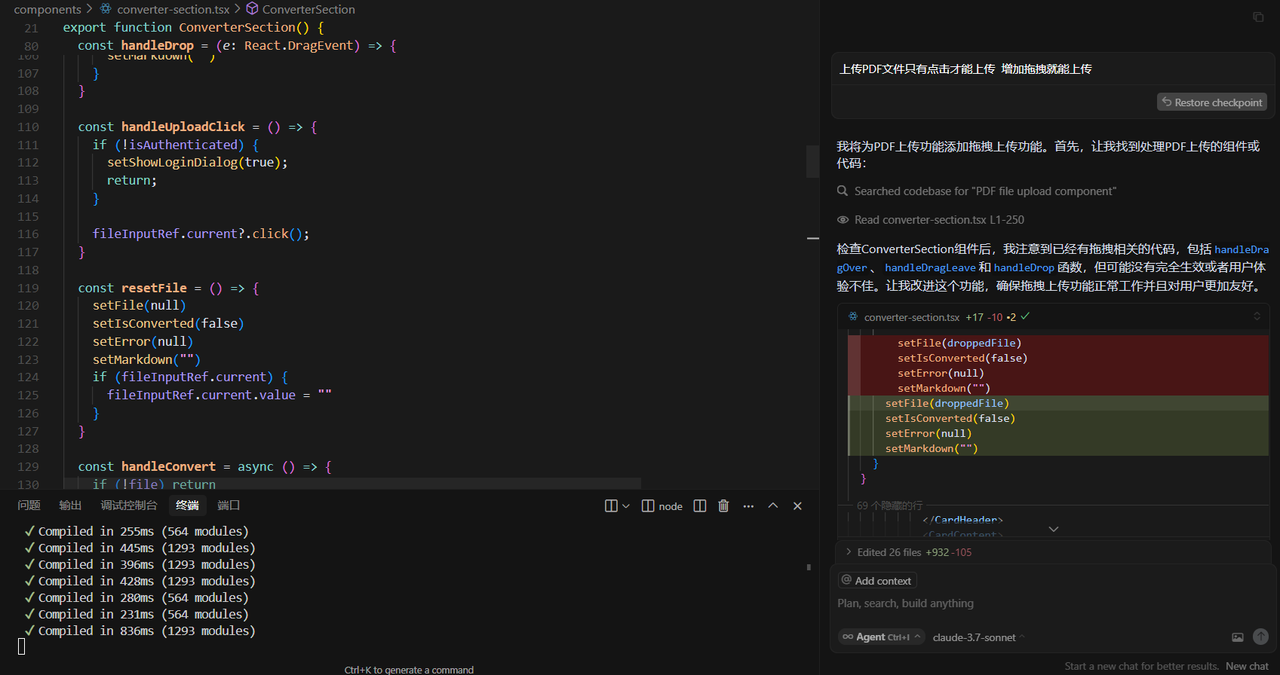Click the eye icon beside Read converter-section.tsx
This screenshot has width=1280, height=675.
click(x=843, y=220)
